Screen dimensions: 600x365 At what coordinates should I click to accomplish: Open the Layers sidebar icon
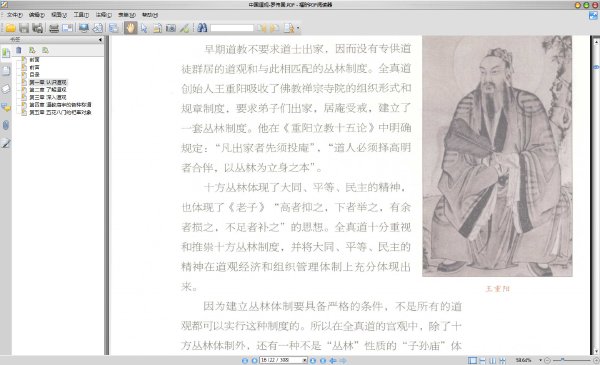pyautogui.click(x=6, y=89)
